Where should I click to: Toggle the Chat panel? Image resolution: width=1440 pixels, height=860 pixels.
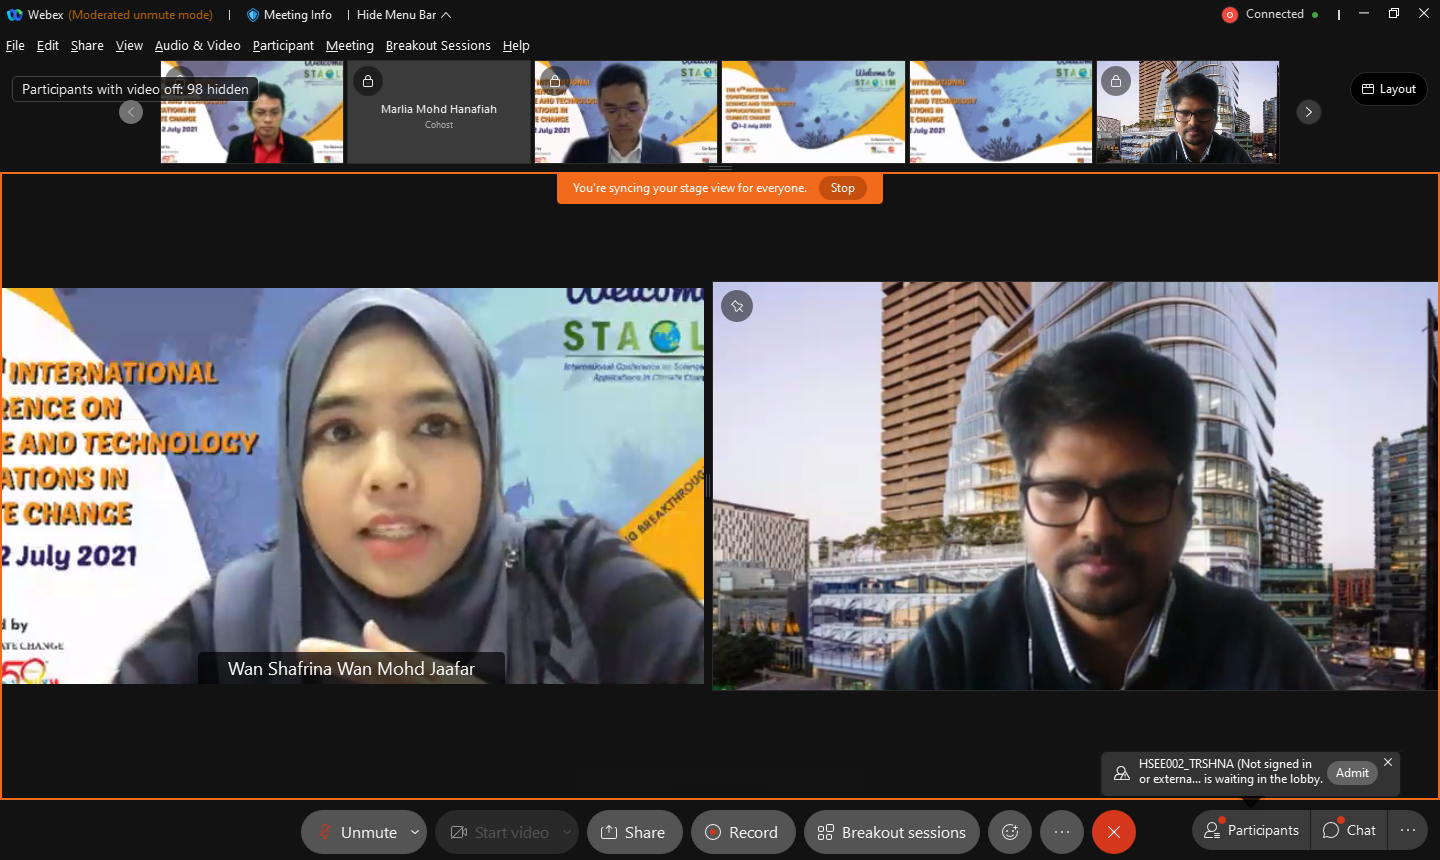pyautogui.click(x=1349, y=830)
